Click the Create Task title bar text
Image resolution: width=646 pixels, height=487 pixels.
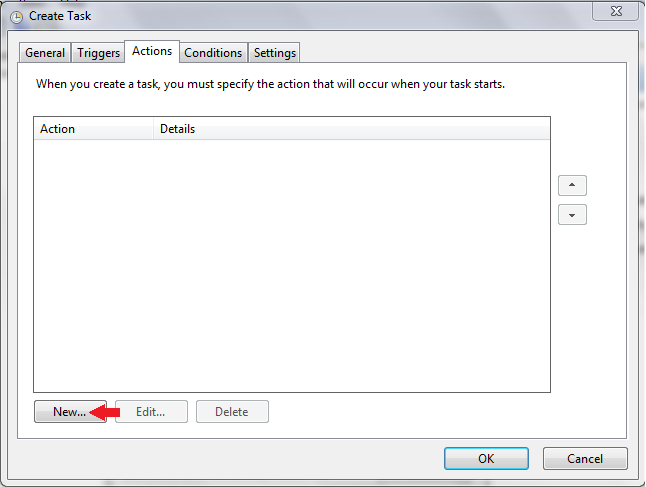(x=60, y=16)
